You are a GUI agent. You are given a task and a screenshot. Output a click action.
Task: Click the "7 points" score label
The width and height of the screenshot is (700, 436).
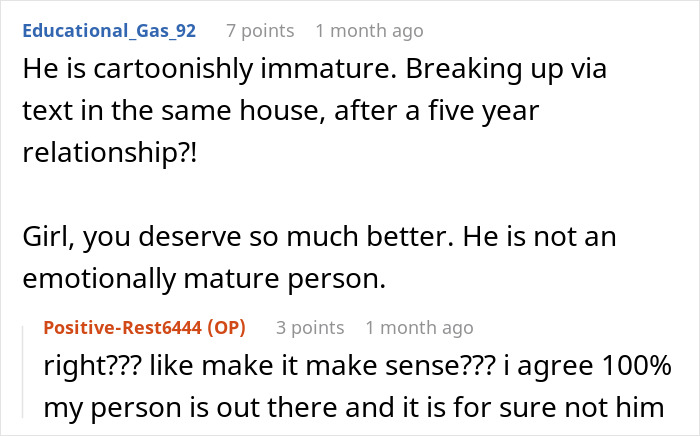pos(260,31)
